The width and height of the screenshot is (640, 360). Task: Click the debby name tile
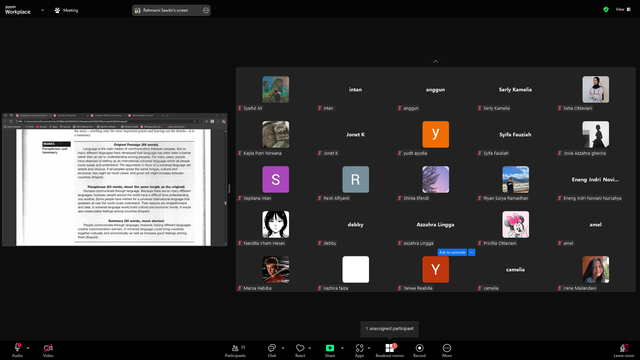tap(356, 224)
